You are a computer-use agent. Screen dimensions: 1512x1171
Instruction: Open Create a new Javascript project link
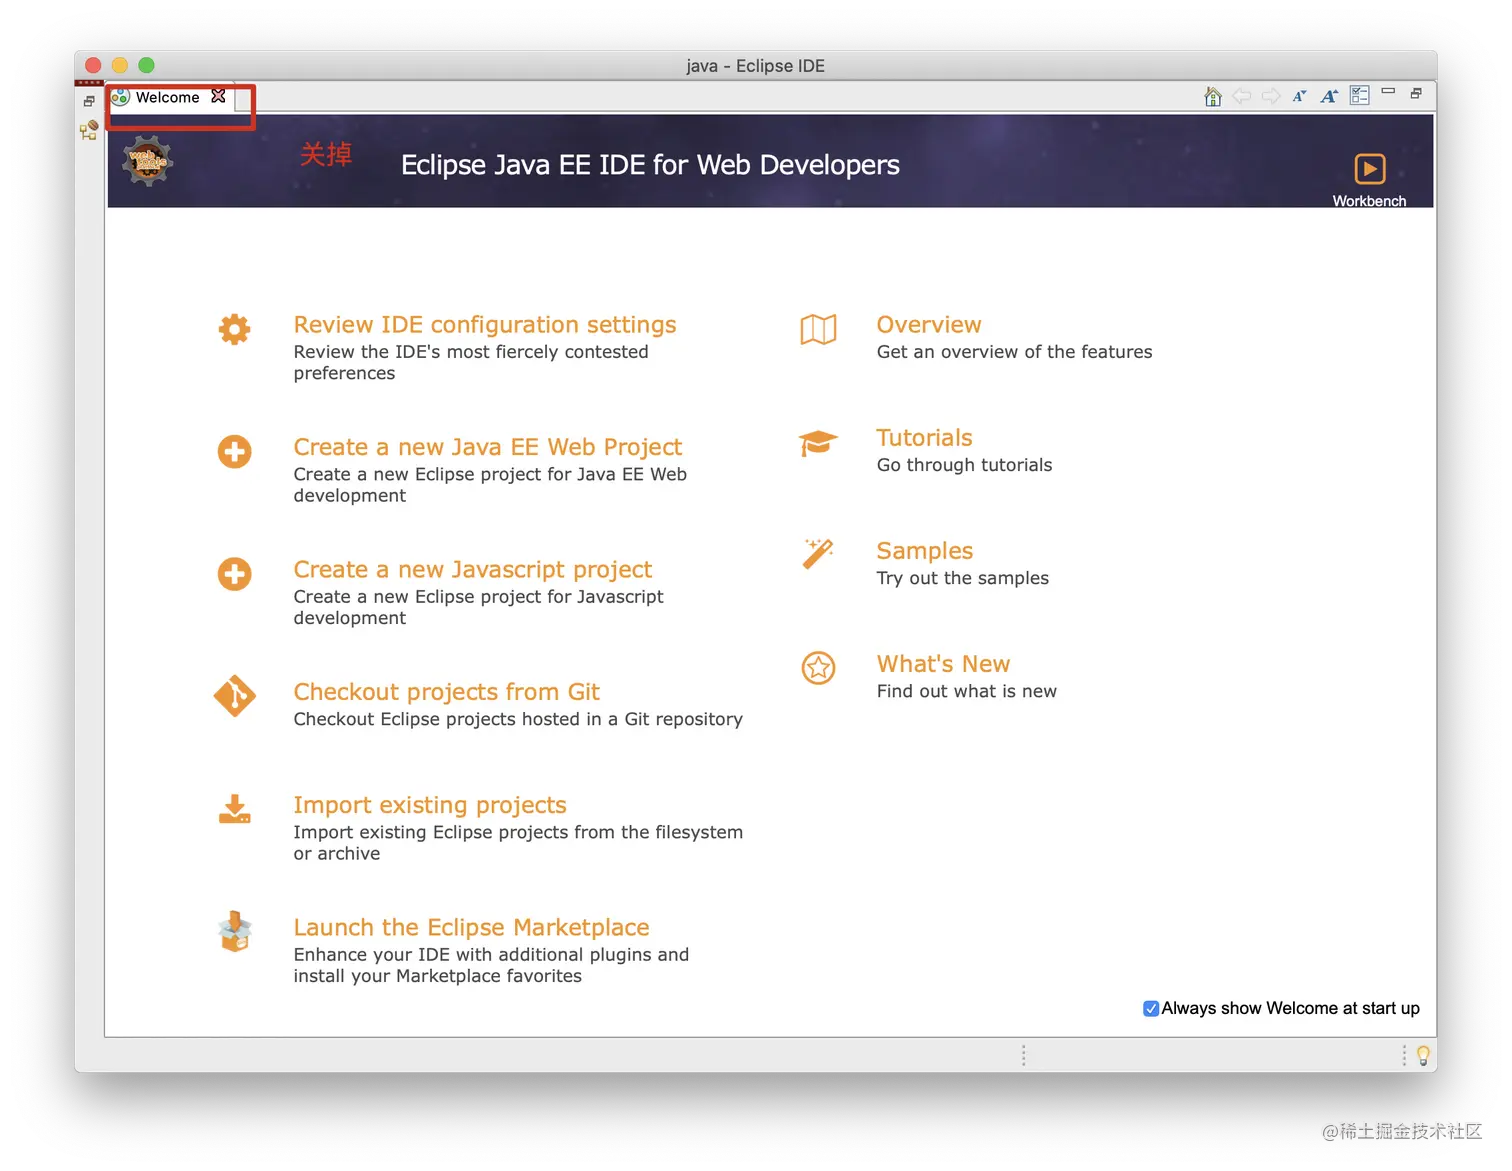point(473,570)
